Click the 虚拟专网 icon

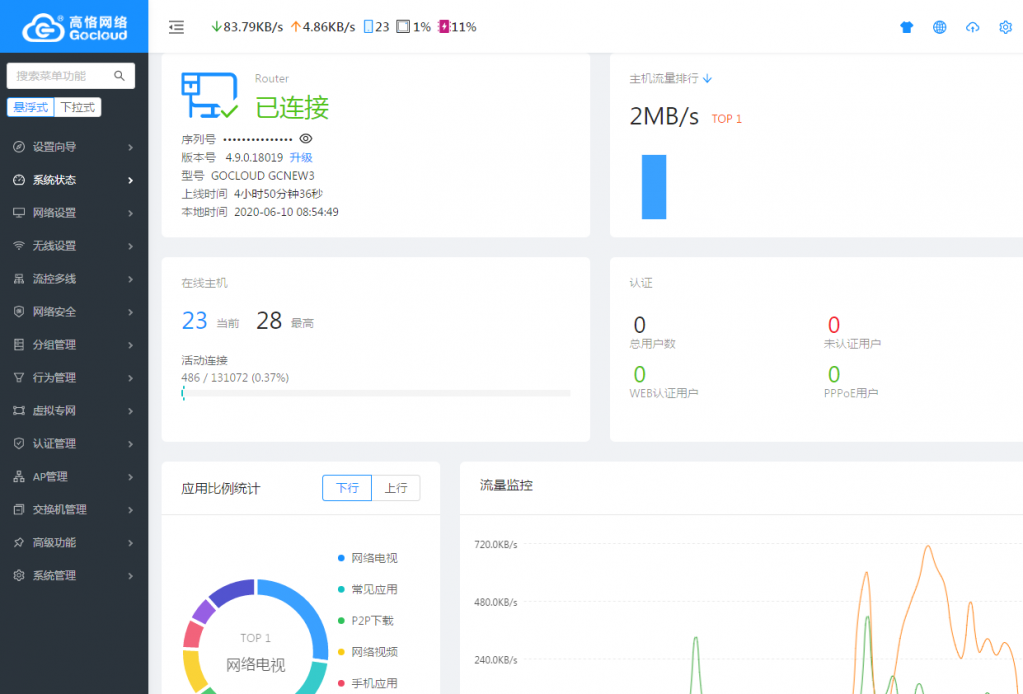click(x=19, y=410)
